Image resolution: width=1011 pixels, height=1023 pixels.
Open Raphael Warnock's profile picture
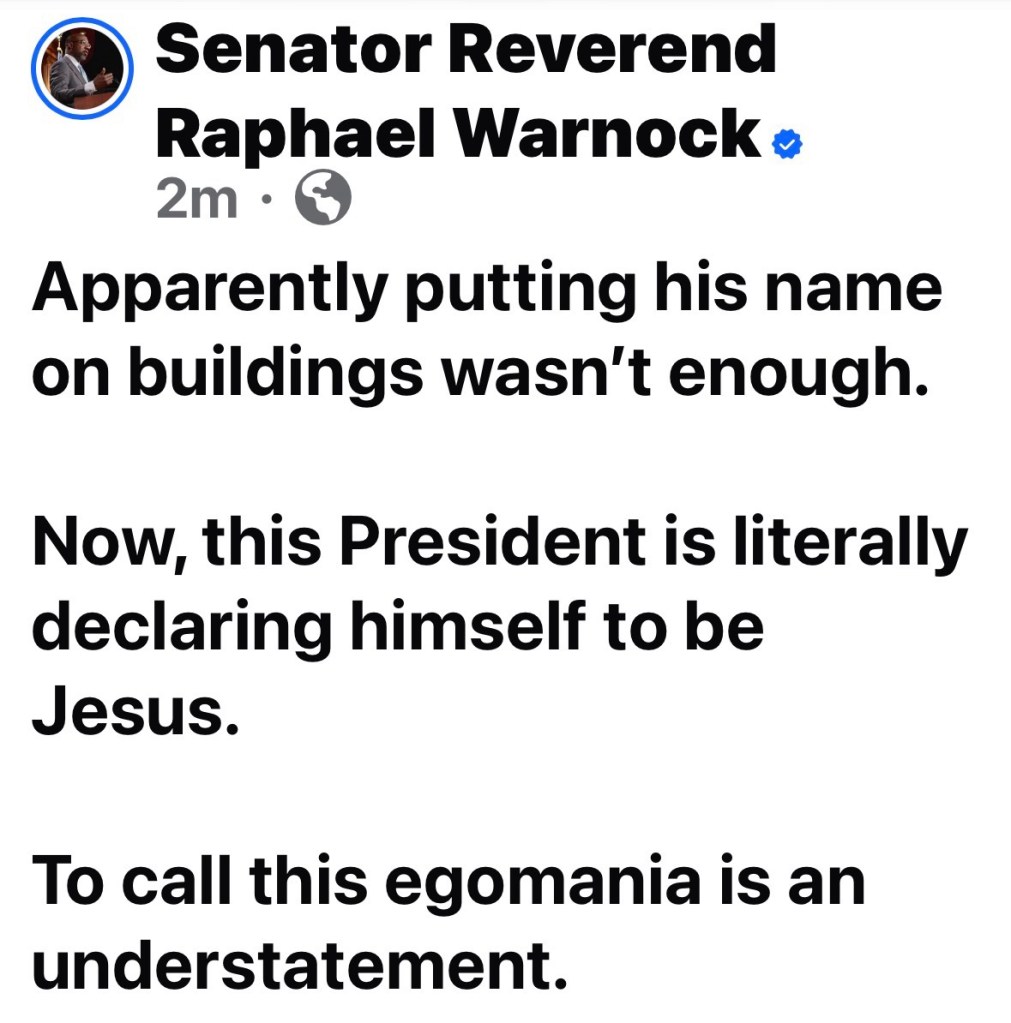[x=80, y=68]
